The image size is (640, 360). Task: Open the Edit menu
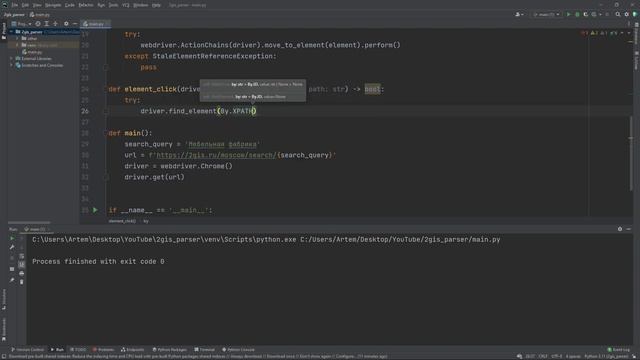pos(25,5)
